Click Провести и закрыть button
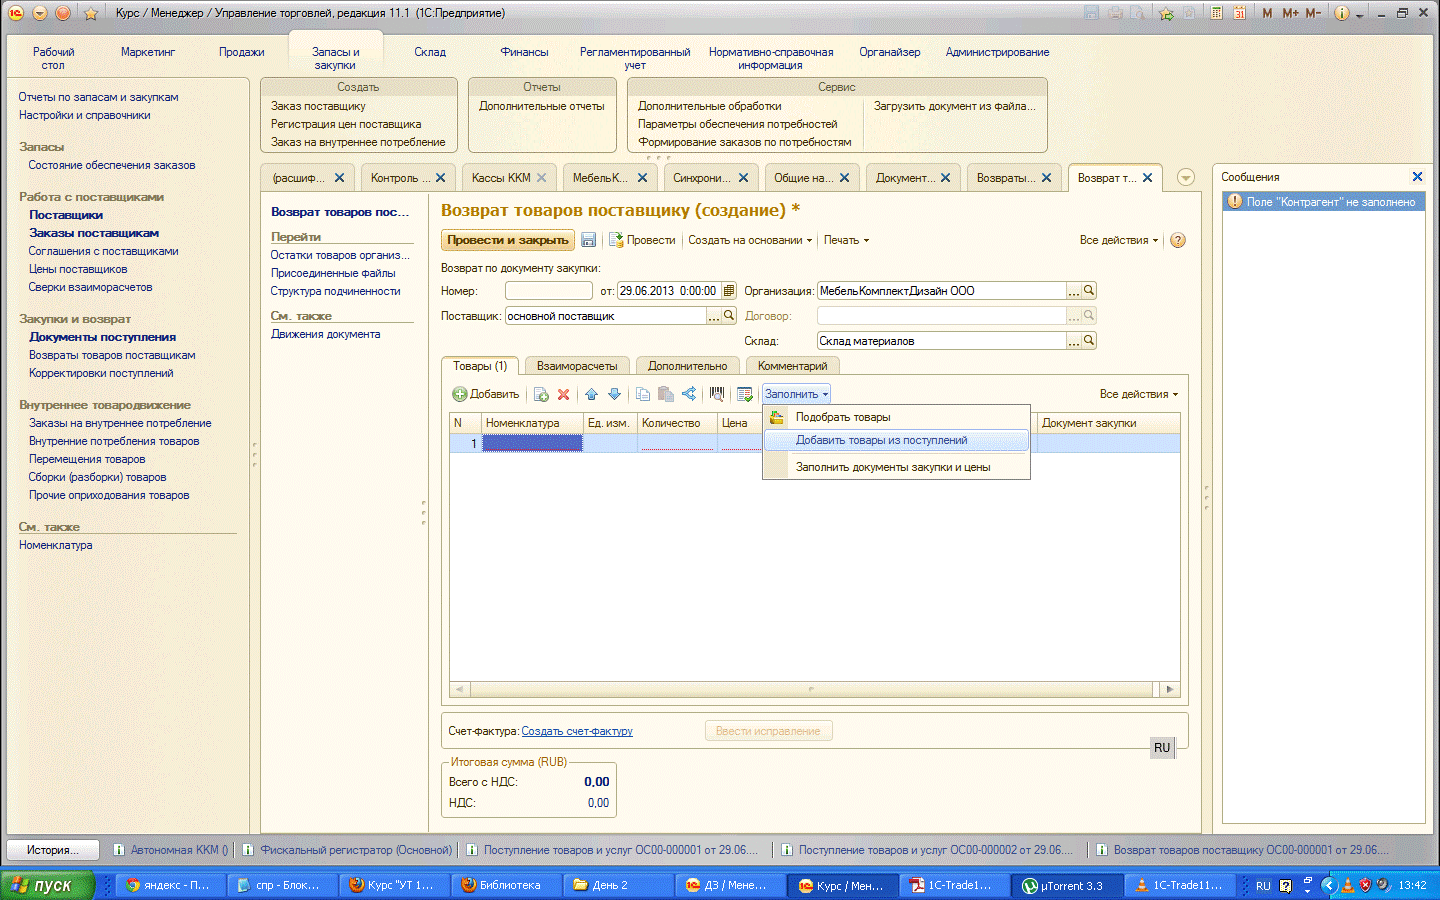 pos(508,240)
